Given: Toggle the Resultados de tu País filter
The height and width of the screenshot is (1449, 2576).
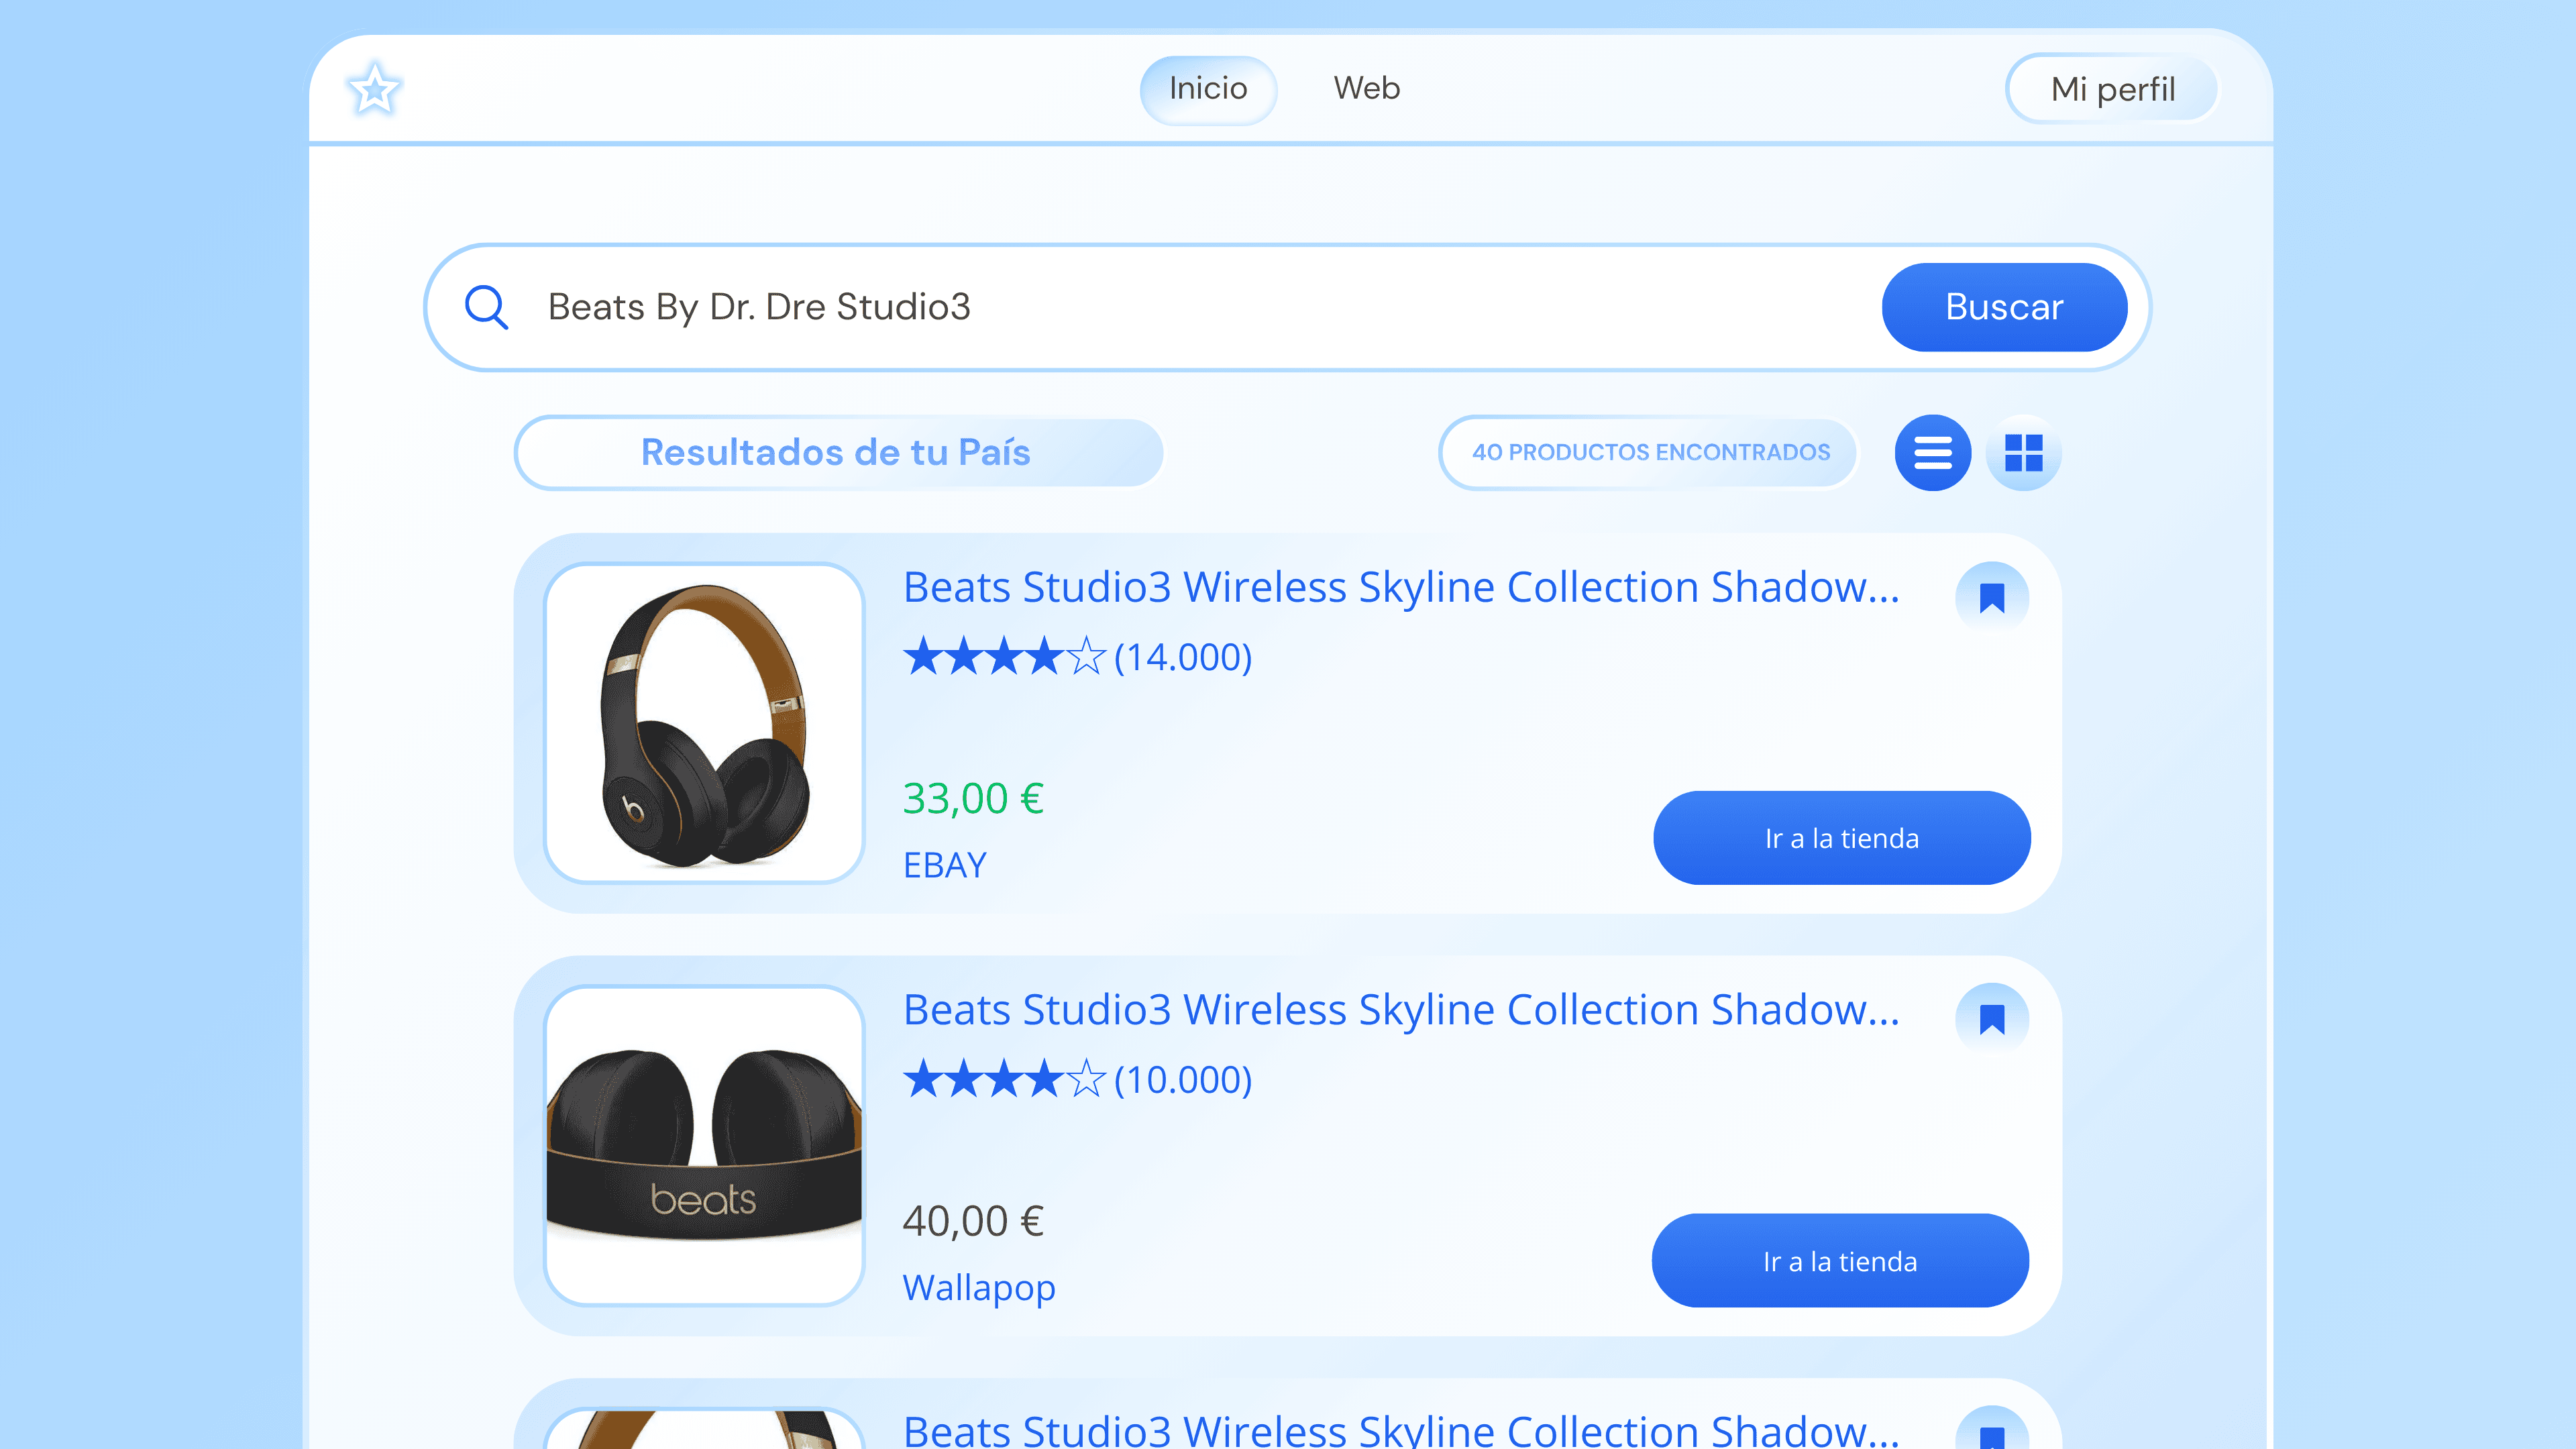Looking at the screenshot, I should (x=838, y=452).
